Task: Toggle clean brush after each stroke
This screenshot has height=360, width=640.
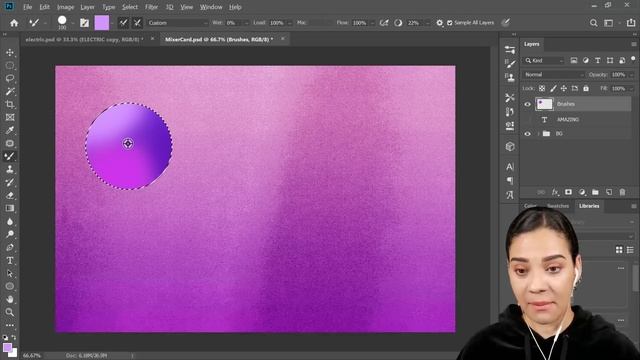Action: pos(138,23)
